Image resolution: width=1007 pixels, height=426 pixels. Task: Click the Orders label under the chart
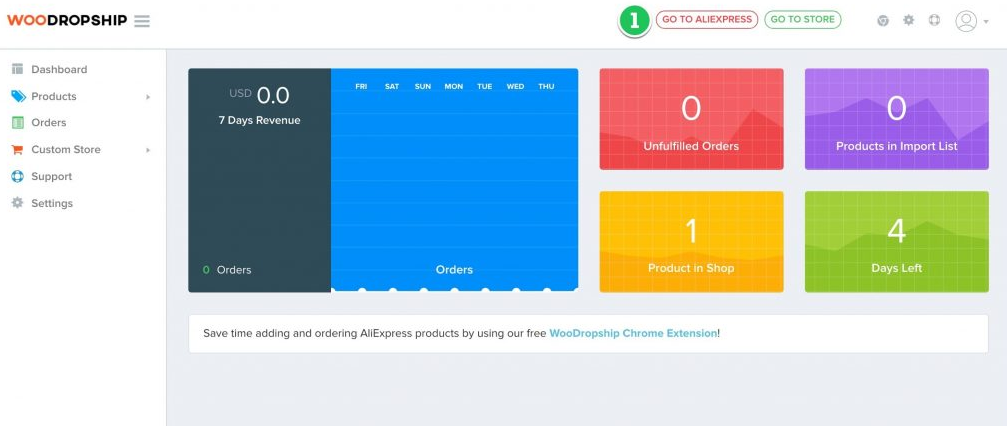point(454,270)
